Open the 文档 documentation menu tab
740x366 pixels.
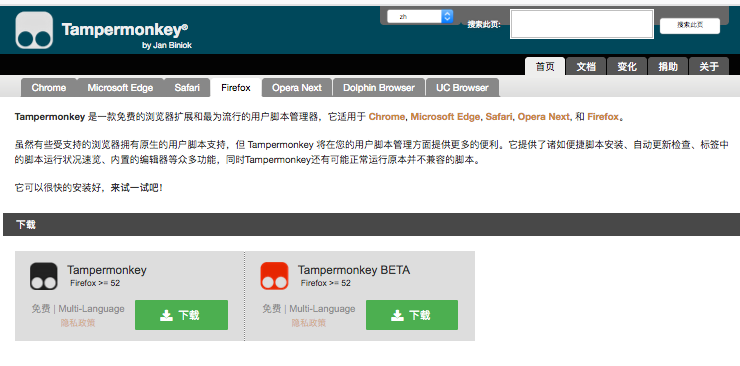pos(586,67)
